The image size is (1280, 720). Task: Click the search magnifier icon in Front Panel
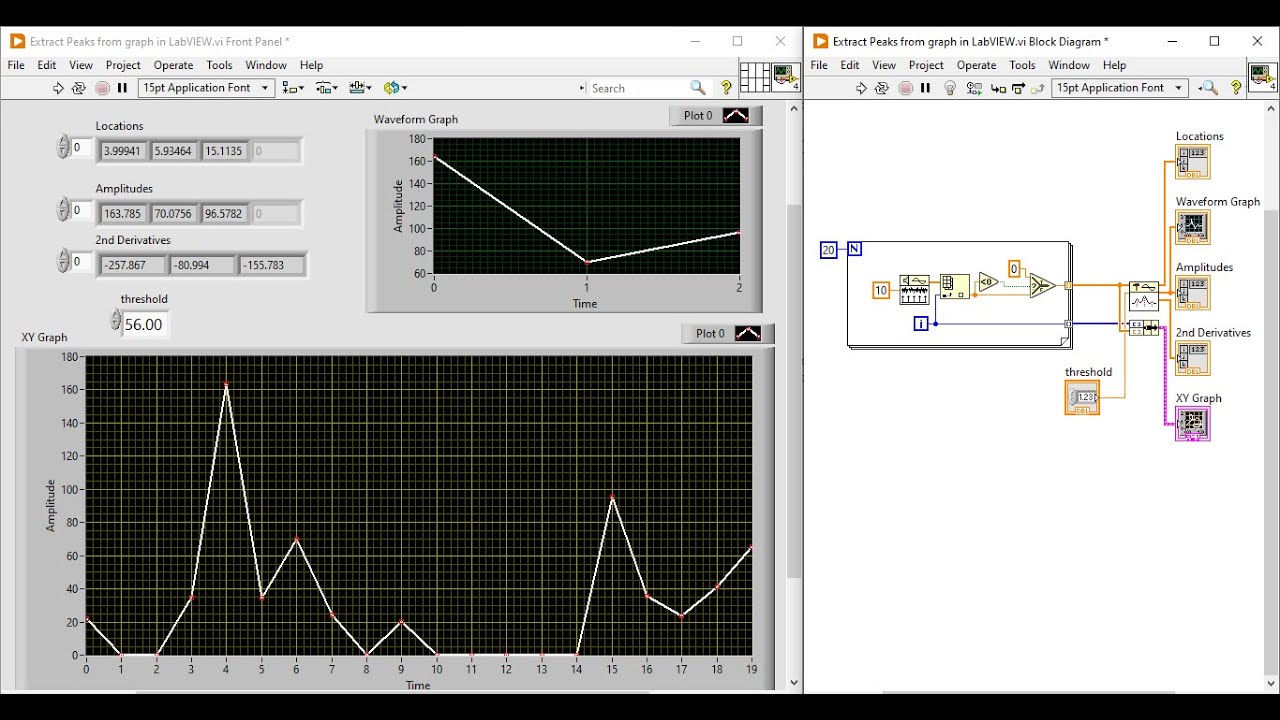coord(698,88)
